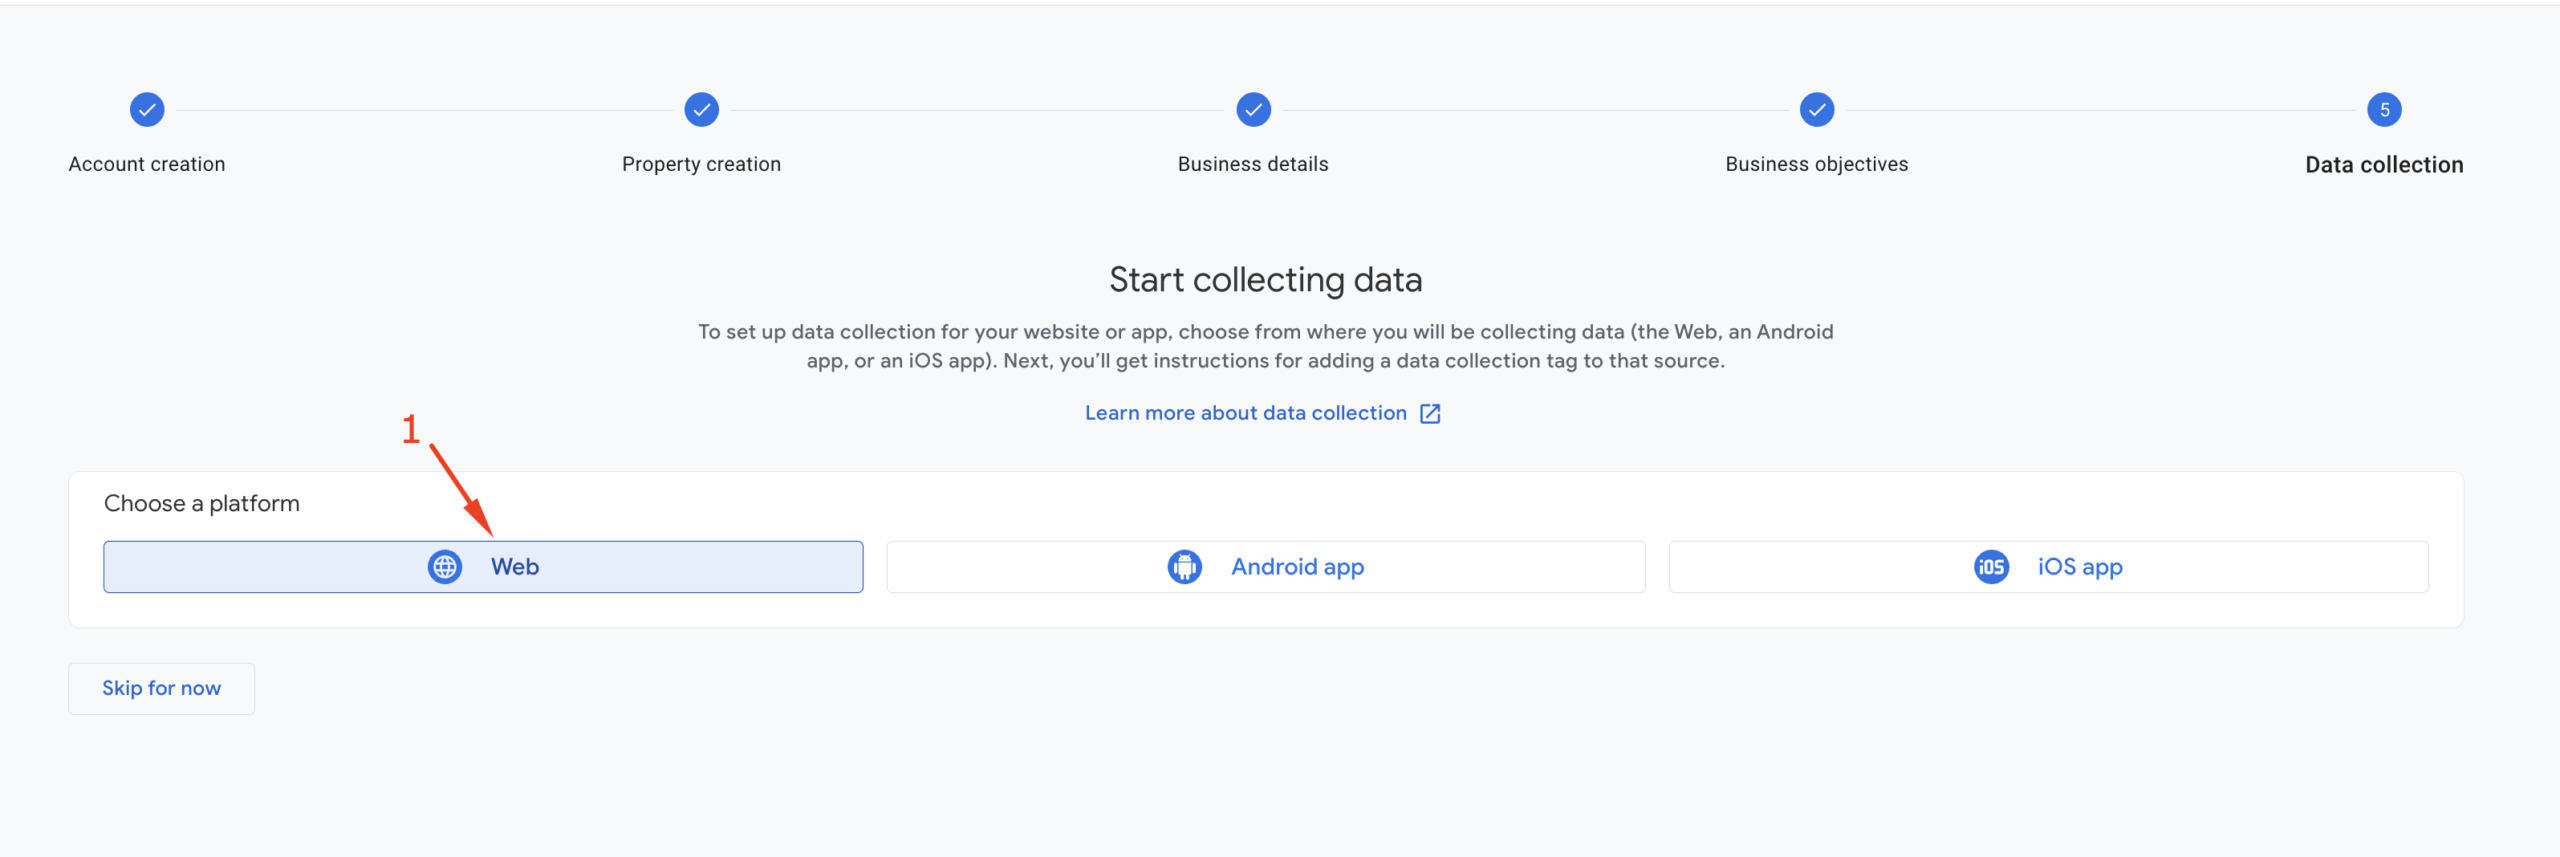The height and width of the screenshot is (857, 2560).
Task: Go to Business details step label
Action: (x=1253, y=164)
